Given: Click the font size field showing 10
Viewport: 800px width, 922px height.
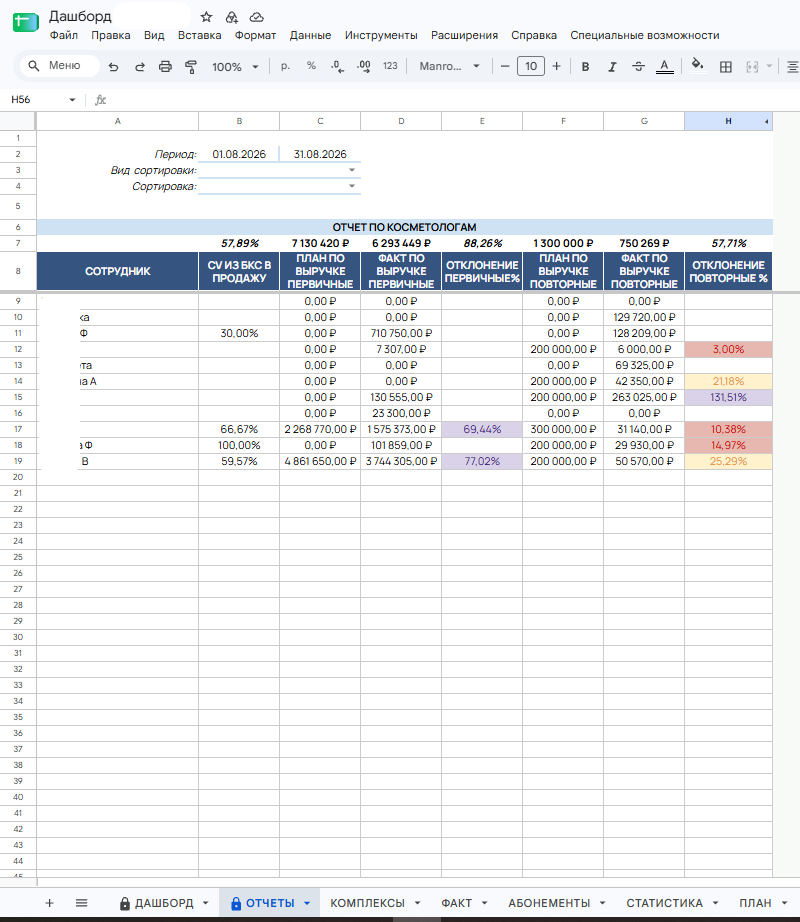Looking at the screenshot, I should click(x=531, y=66).
